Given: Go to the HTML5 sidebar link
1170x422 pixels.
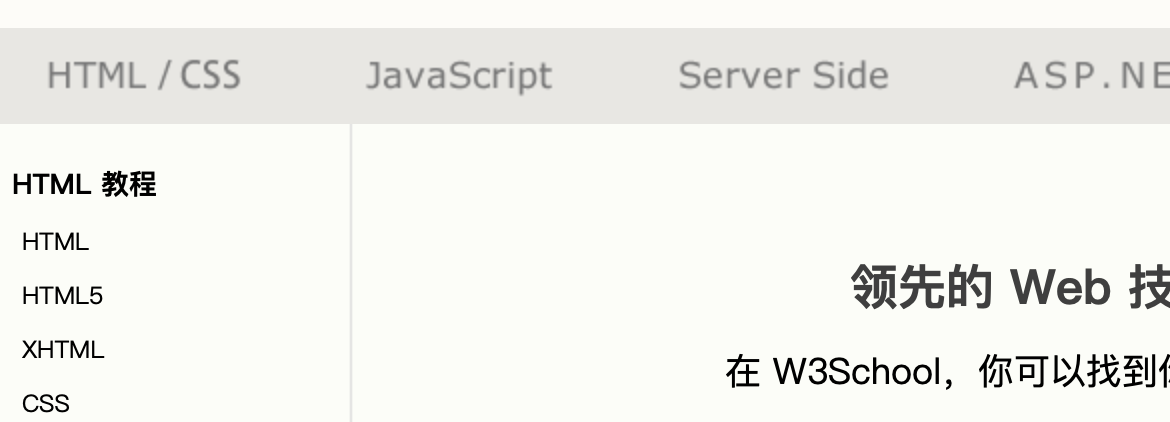Looking at the screenshot, I should (x=62, y=296).
